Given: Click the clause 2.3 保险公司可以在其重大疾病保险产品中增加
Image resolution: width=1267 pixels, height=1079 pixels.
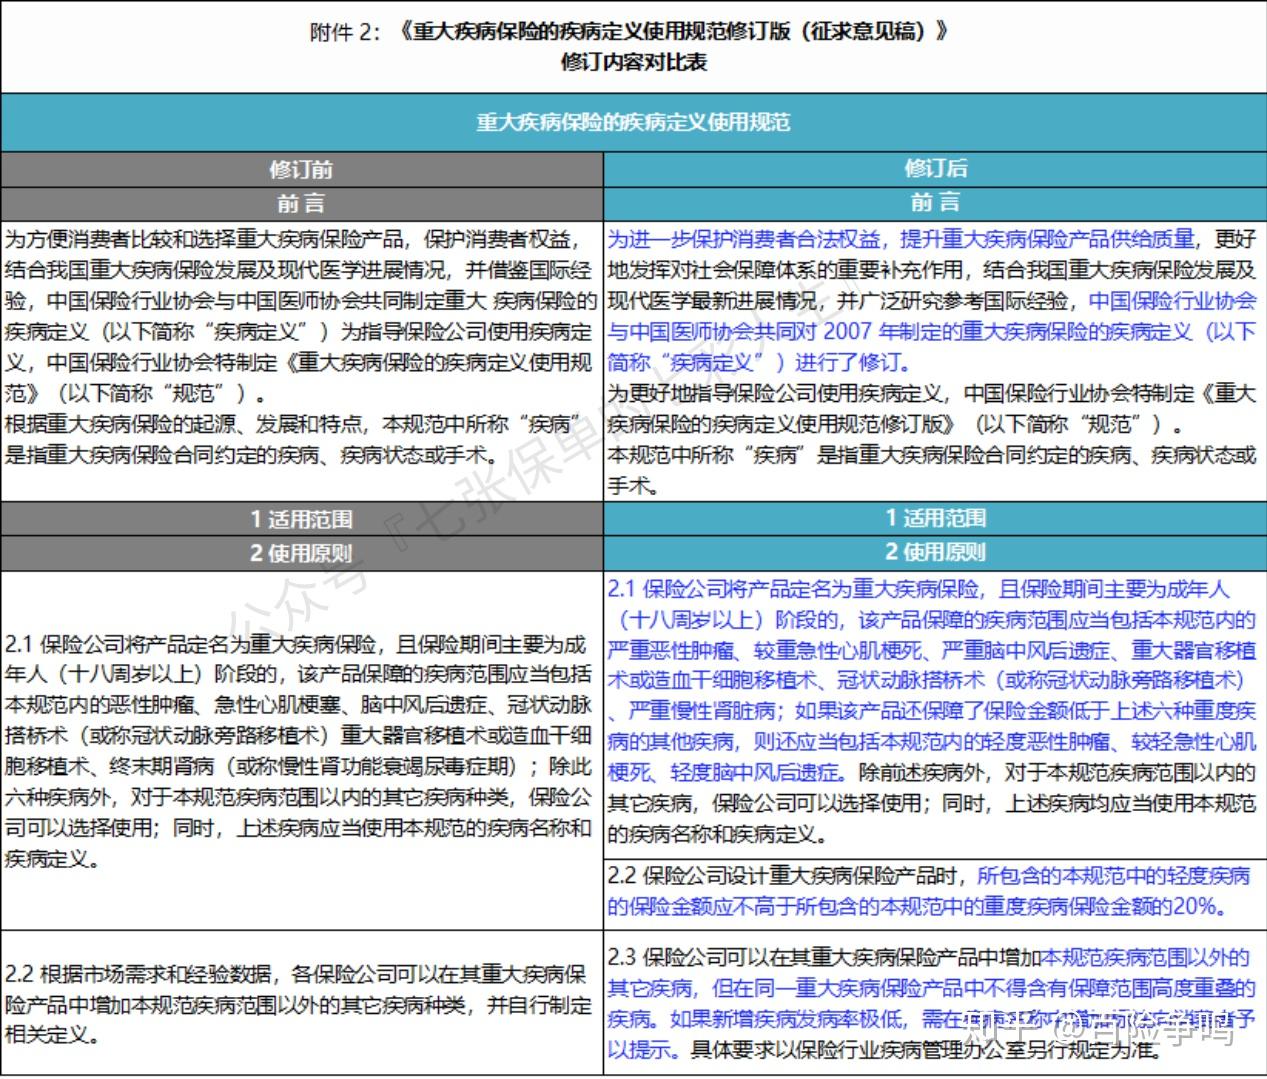Looking at the screenshot, I should pos(933,1003).
